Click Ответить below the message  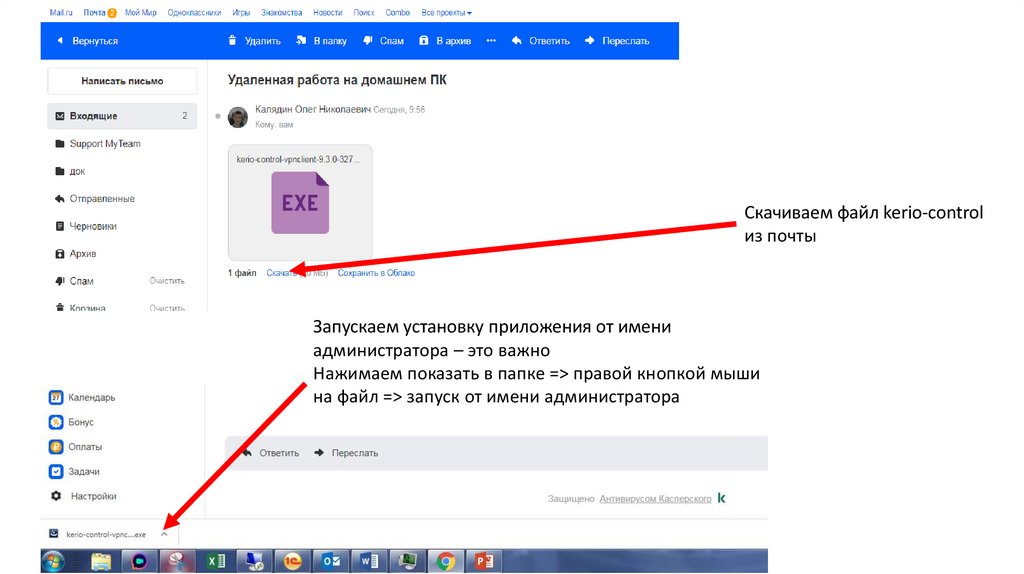click(270, 453)
